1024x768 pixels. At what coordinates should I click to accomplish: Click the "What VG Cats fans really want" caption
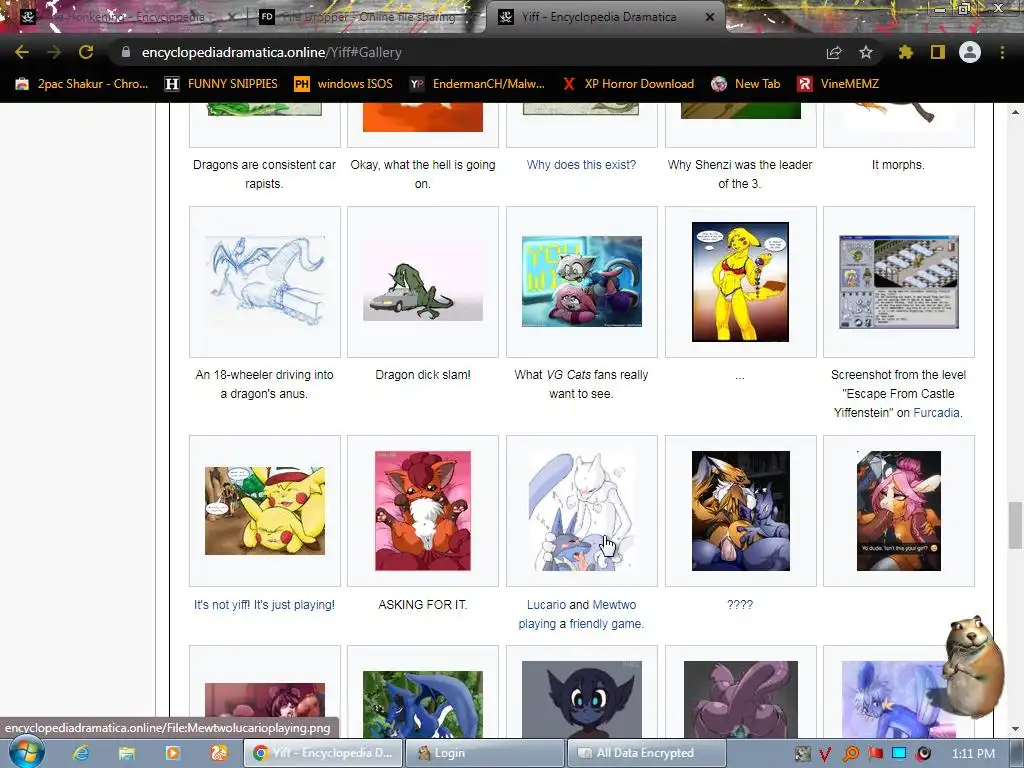(581, 384)
